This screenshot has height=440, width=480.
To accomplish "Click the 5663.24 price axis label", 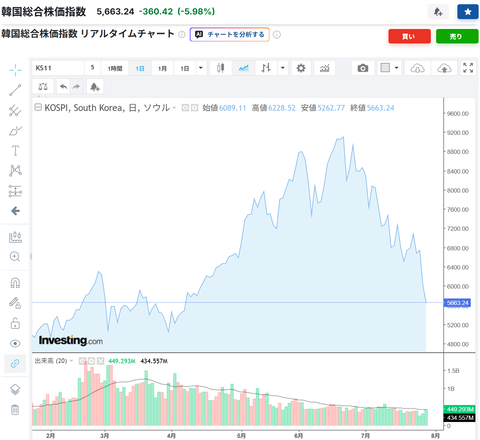I will click(457, 303).
